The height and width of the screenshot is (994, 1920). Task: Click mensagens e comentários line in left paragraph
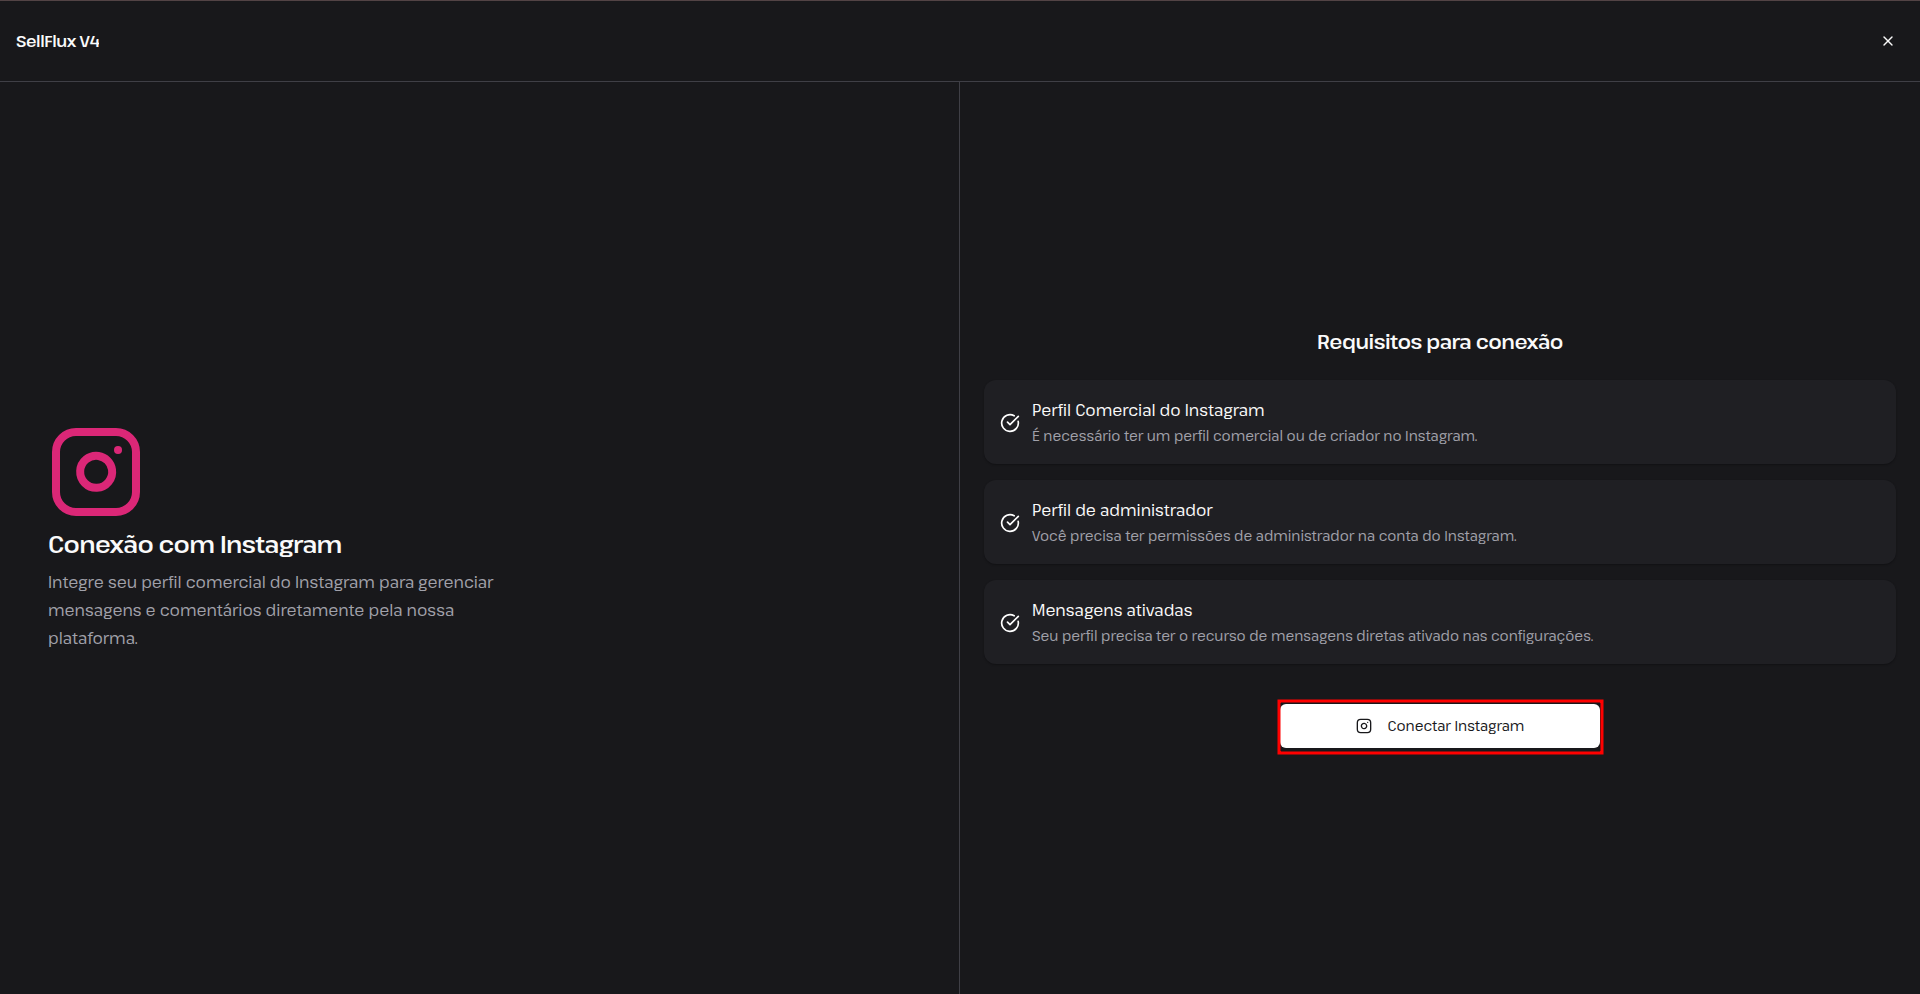point(251,610)
